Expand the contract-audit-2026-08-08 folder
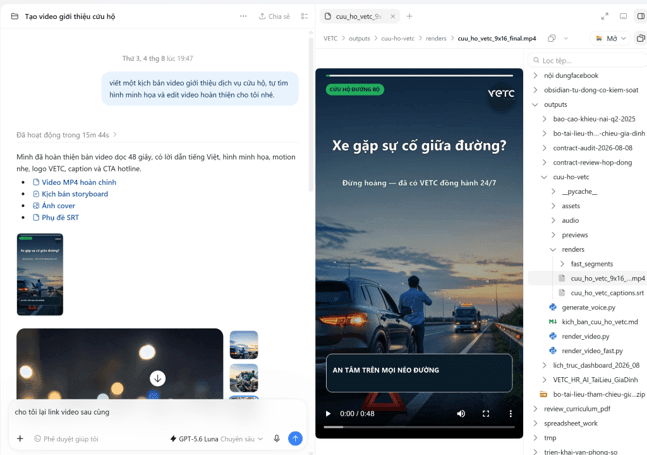This screenshot has height=455, width=647. coord(544,148)
